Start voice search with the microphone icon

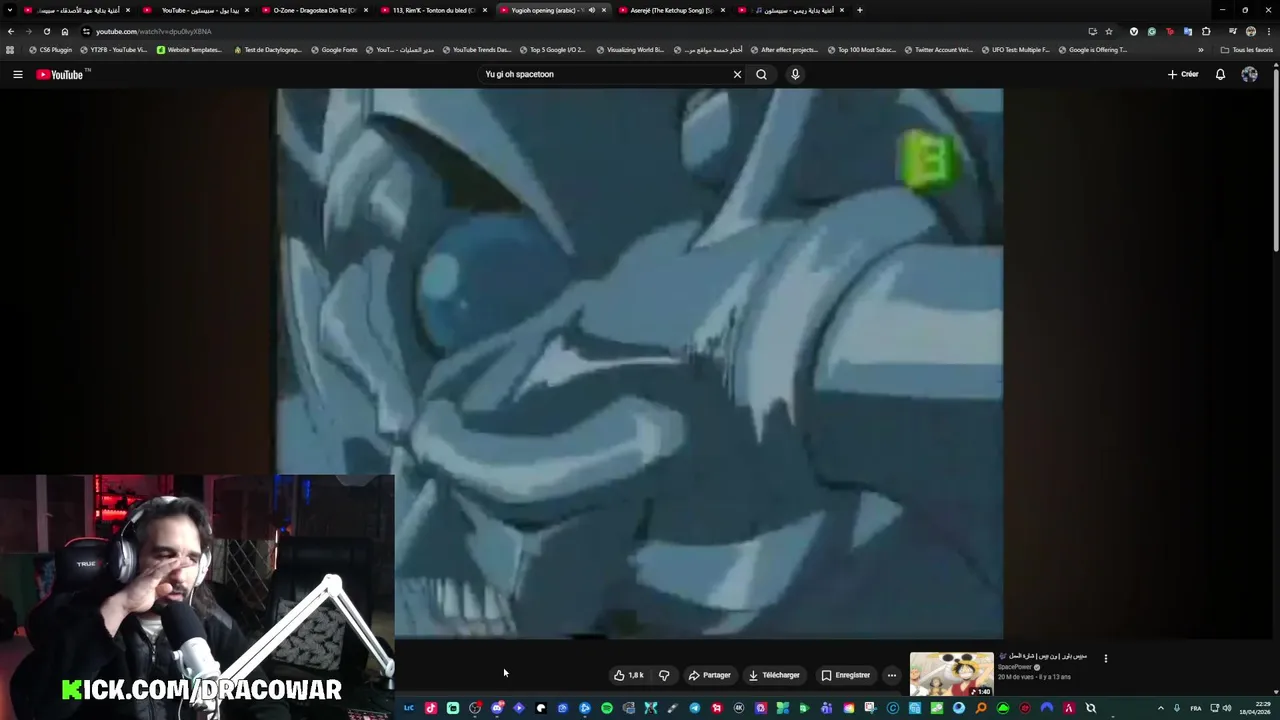coord(795,74)
